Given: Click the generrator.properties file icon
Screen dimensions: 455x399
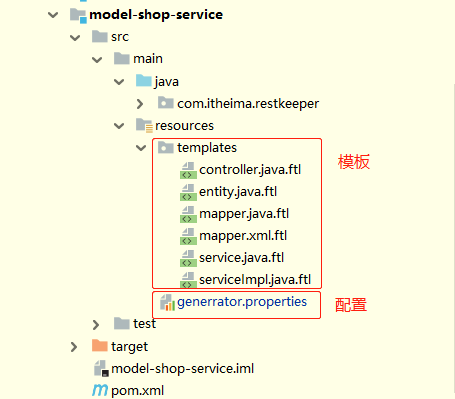Looking at the screenshot, I should pyautogui.click(x=167, y=302).
